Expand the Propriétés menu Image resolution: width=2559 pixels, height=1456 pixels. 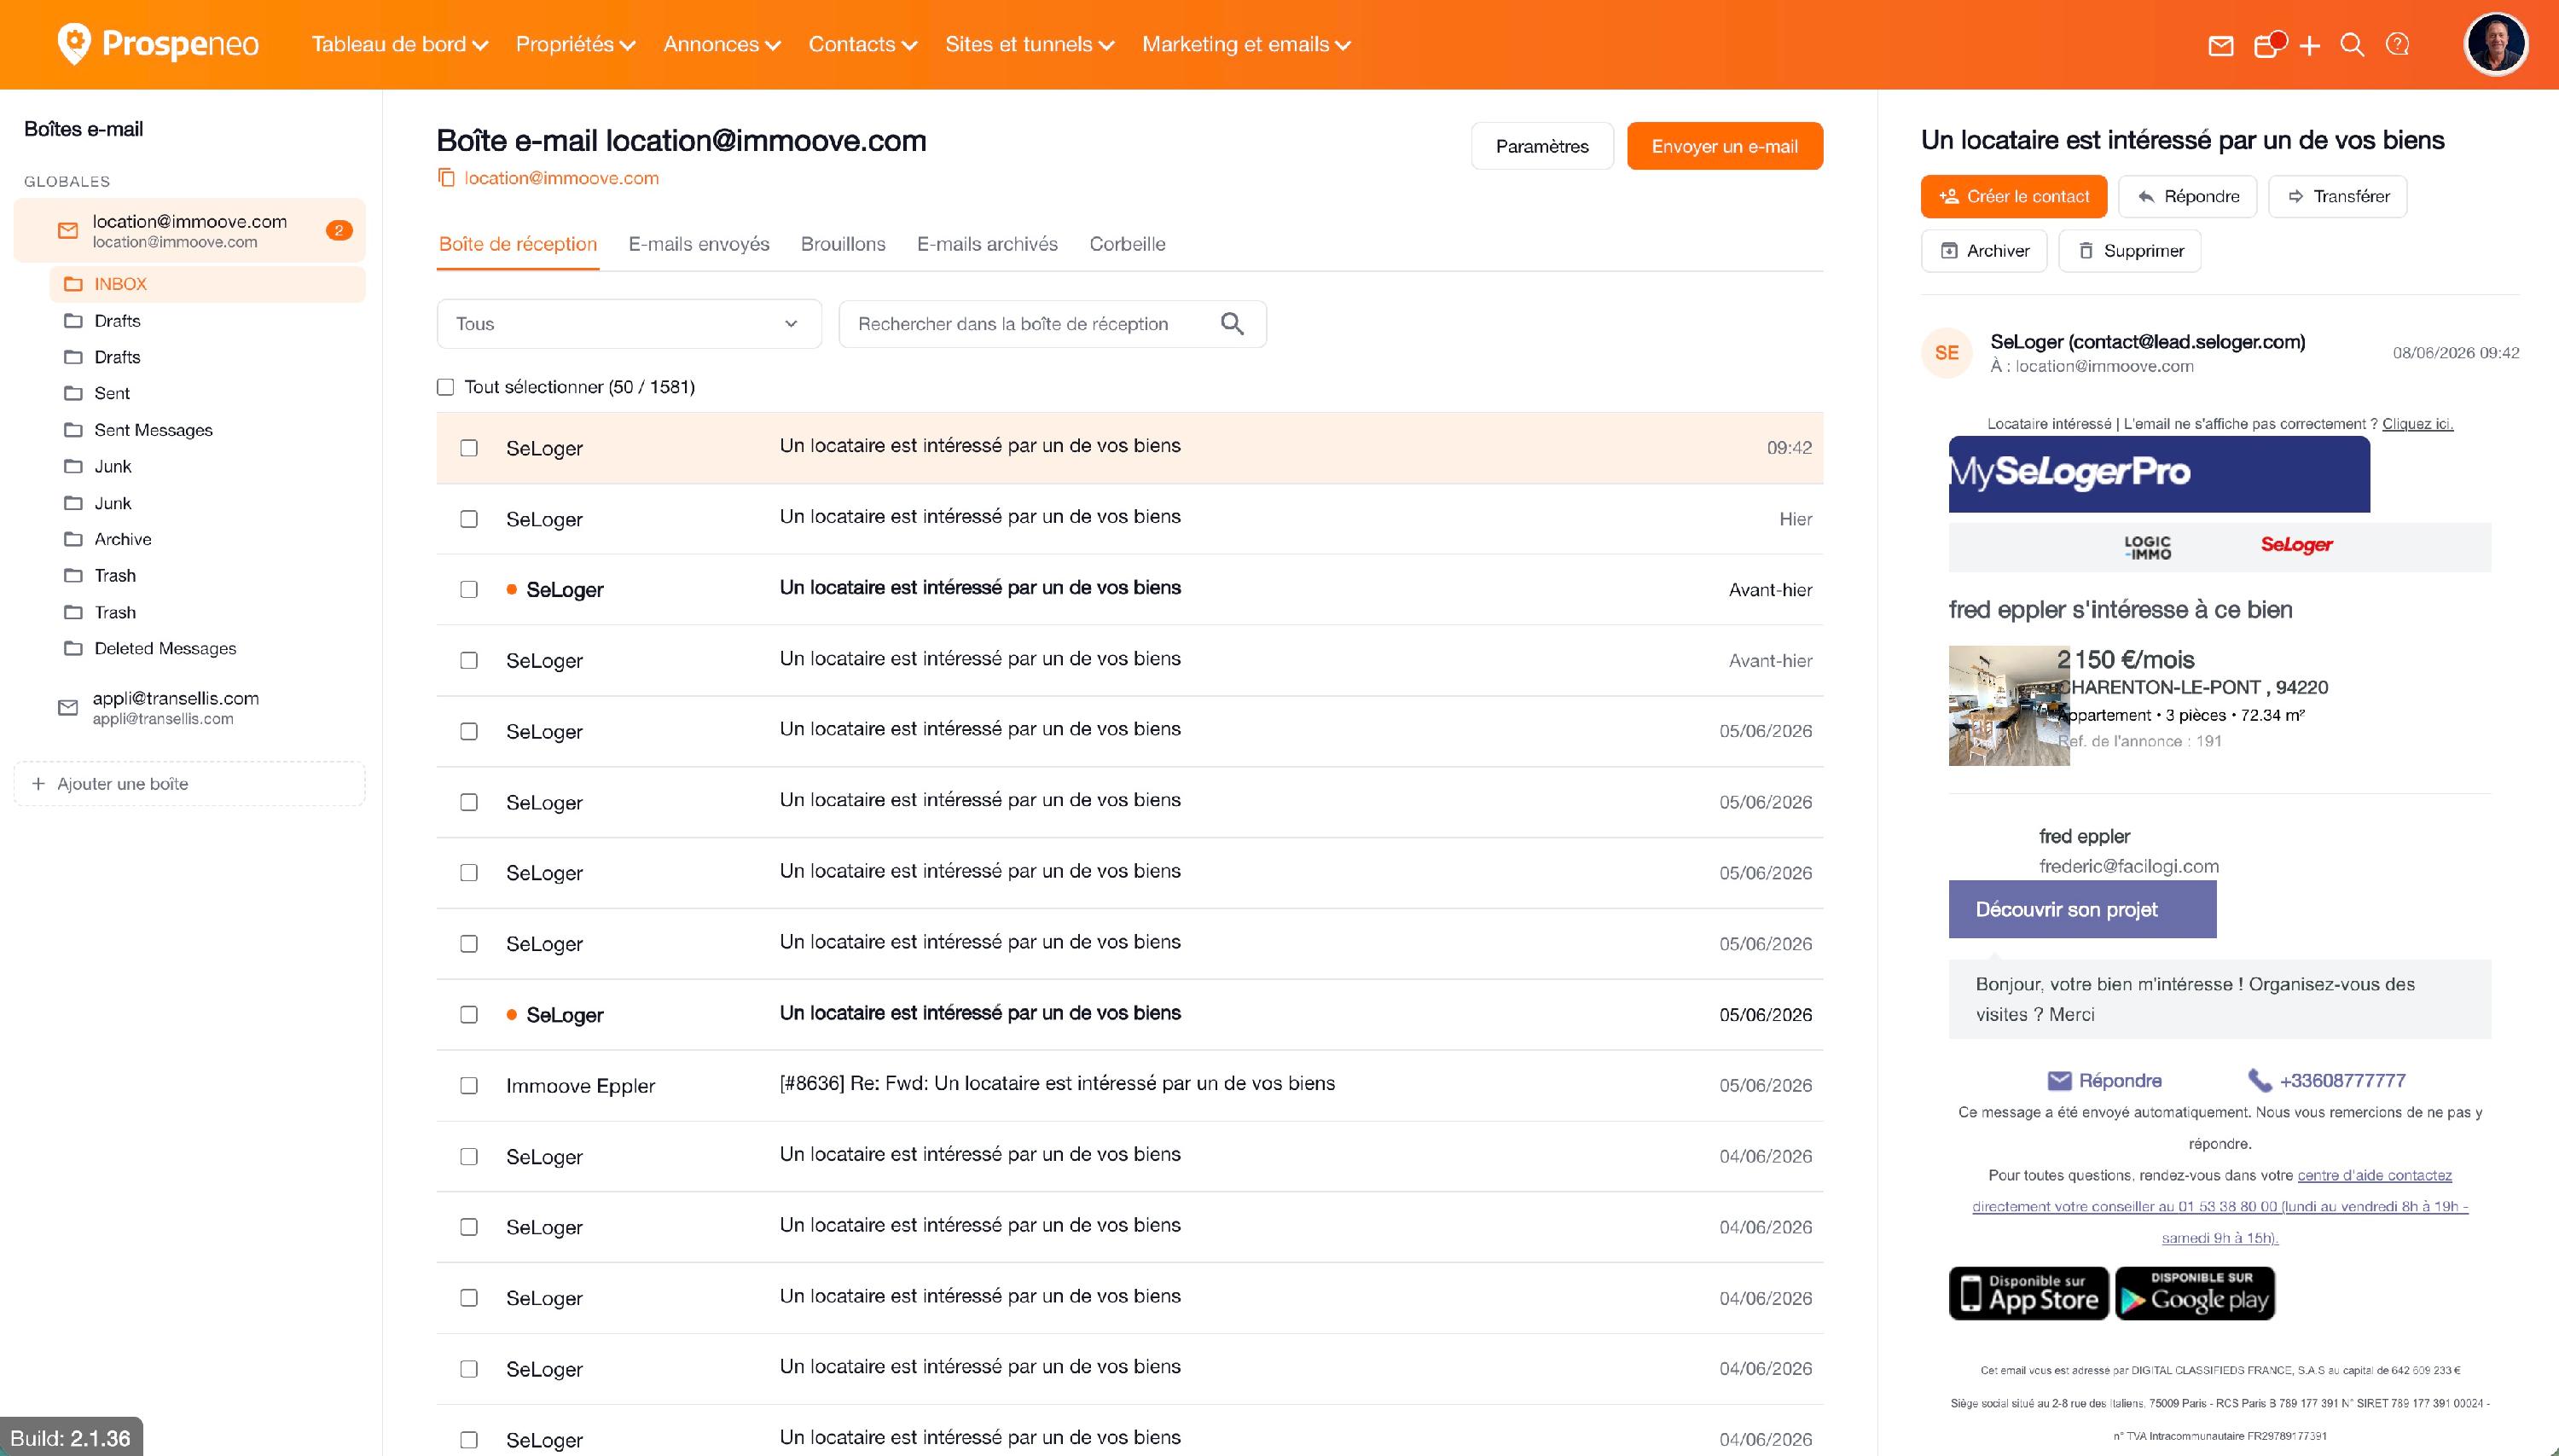point(576,44)
